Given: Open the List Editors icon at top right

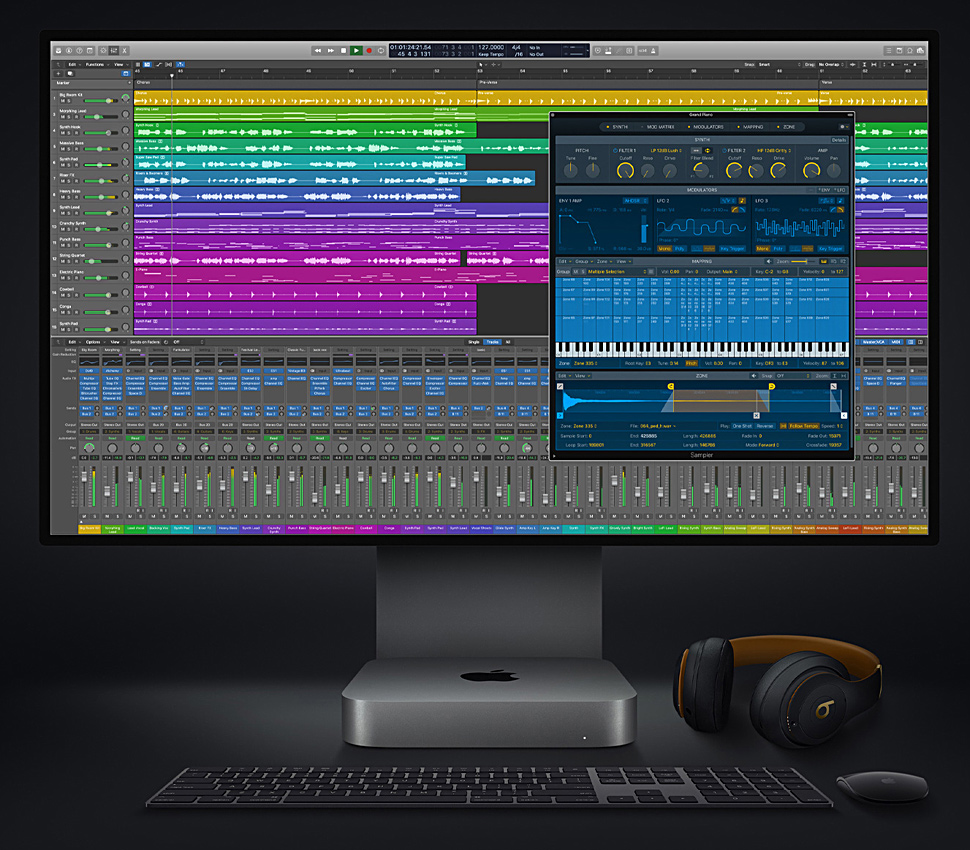Looking at the screenshot, I should pos(889,51).
